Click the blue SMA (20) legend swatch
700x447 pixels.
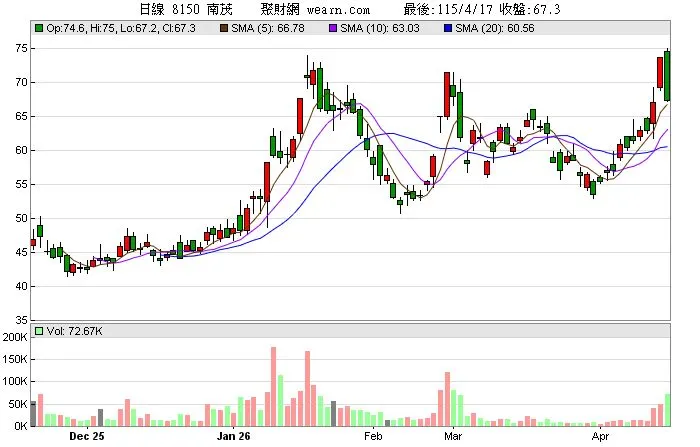(448, 28)
